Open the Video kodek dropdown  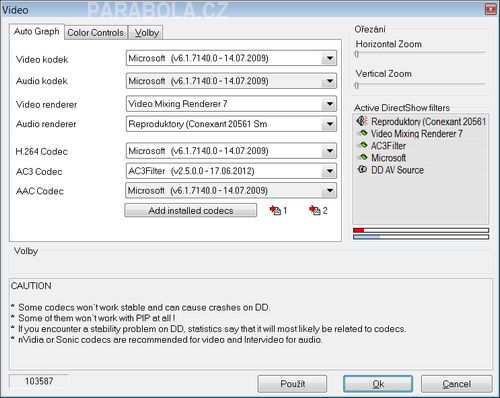point(231,58)
